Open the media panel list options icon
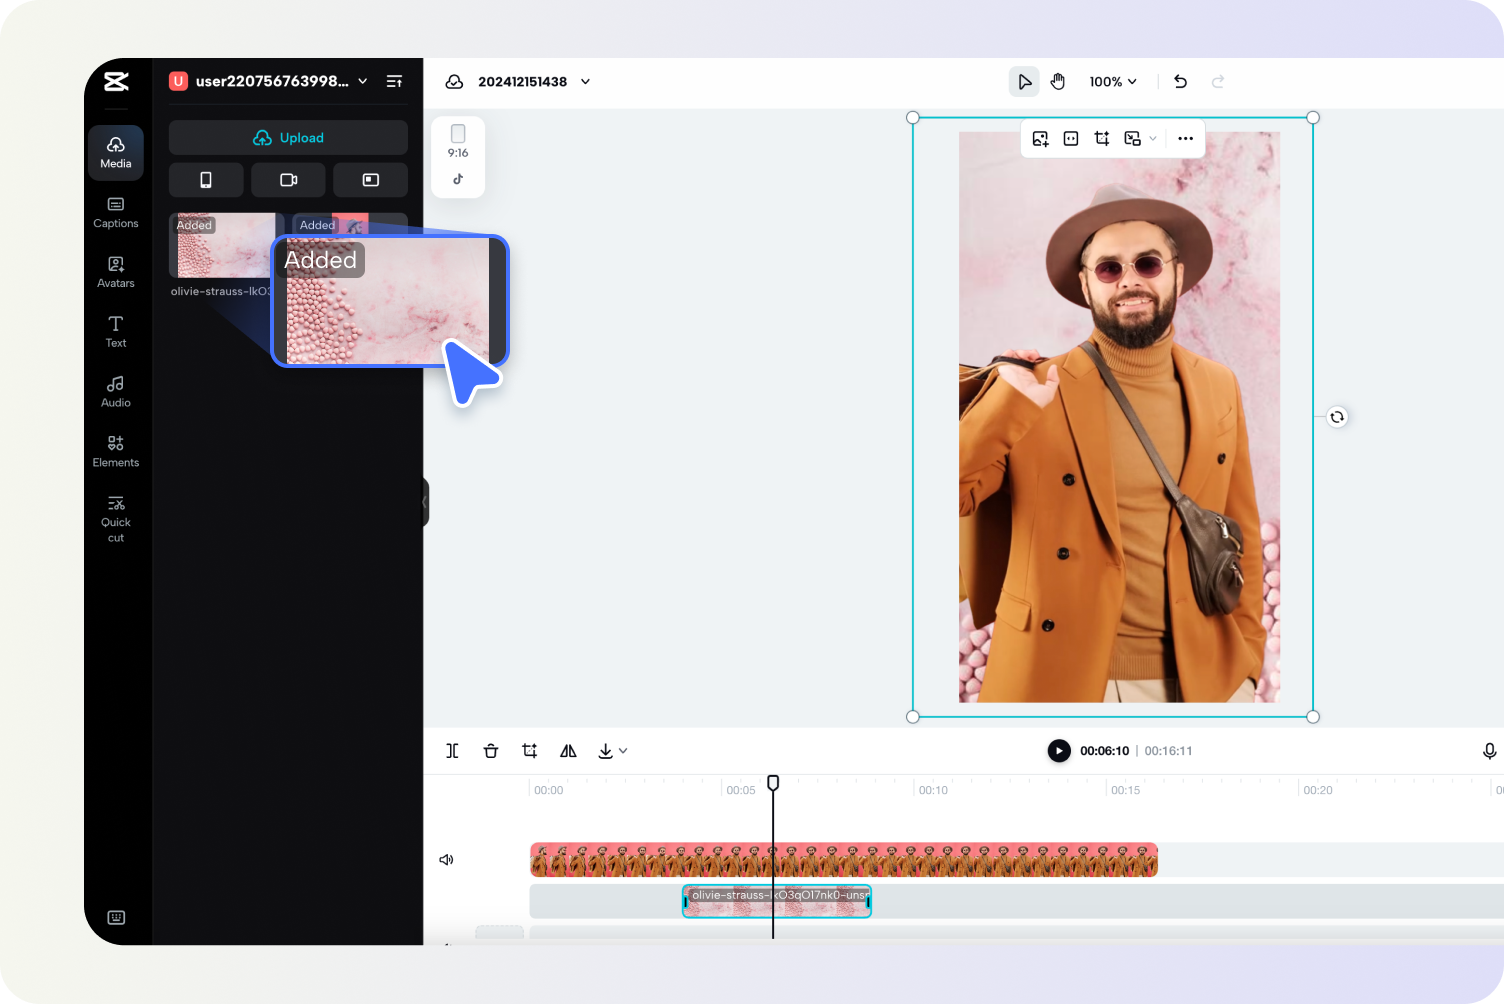The width and height of the screenshot is (1504, 1004). [395, 81]
